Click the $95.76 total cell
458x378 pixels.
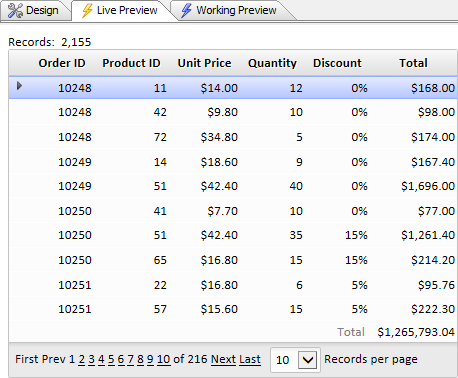pos(436,285)
